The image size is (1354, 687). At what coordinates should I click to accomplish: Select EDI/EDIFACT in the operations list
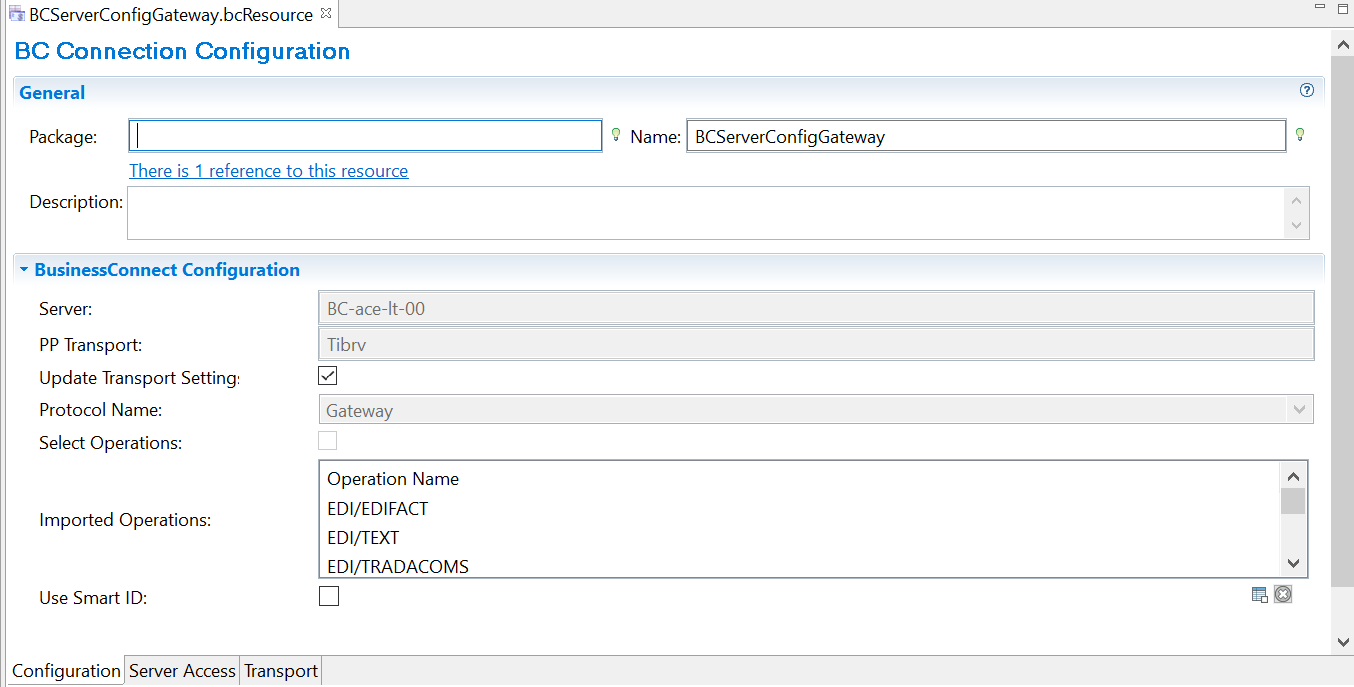378,509
